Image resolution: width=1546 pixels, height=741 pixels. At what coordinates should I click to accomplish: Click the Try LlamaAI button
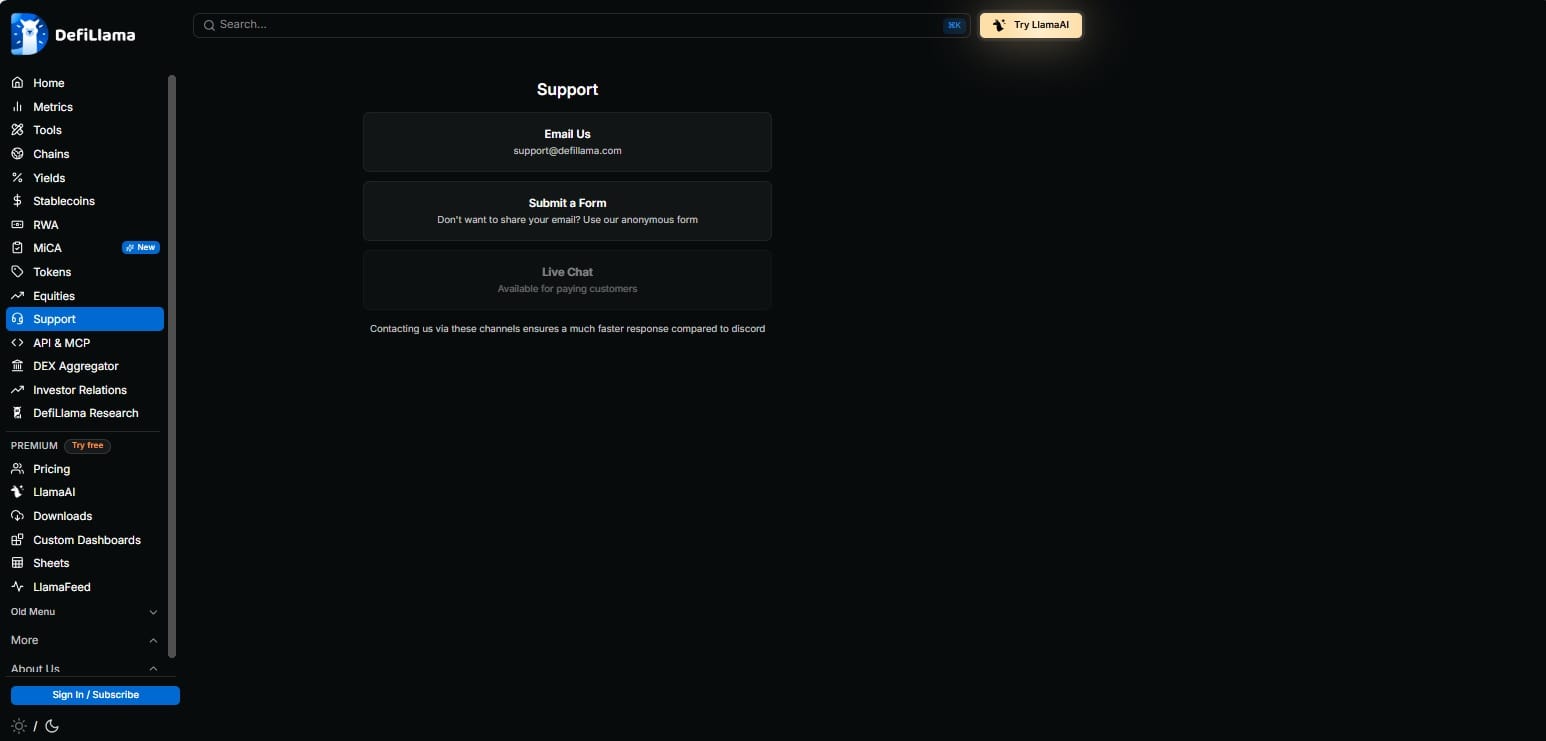coord(1031,25)
